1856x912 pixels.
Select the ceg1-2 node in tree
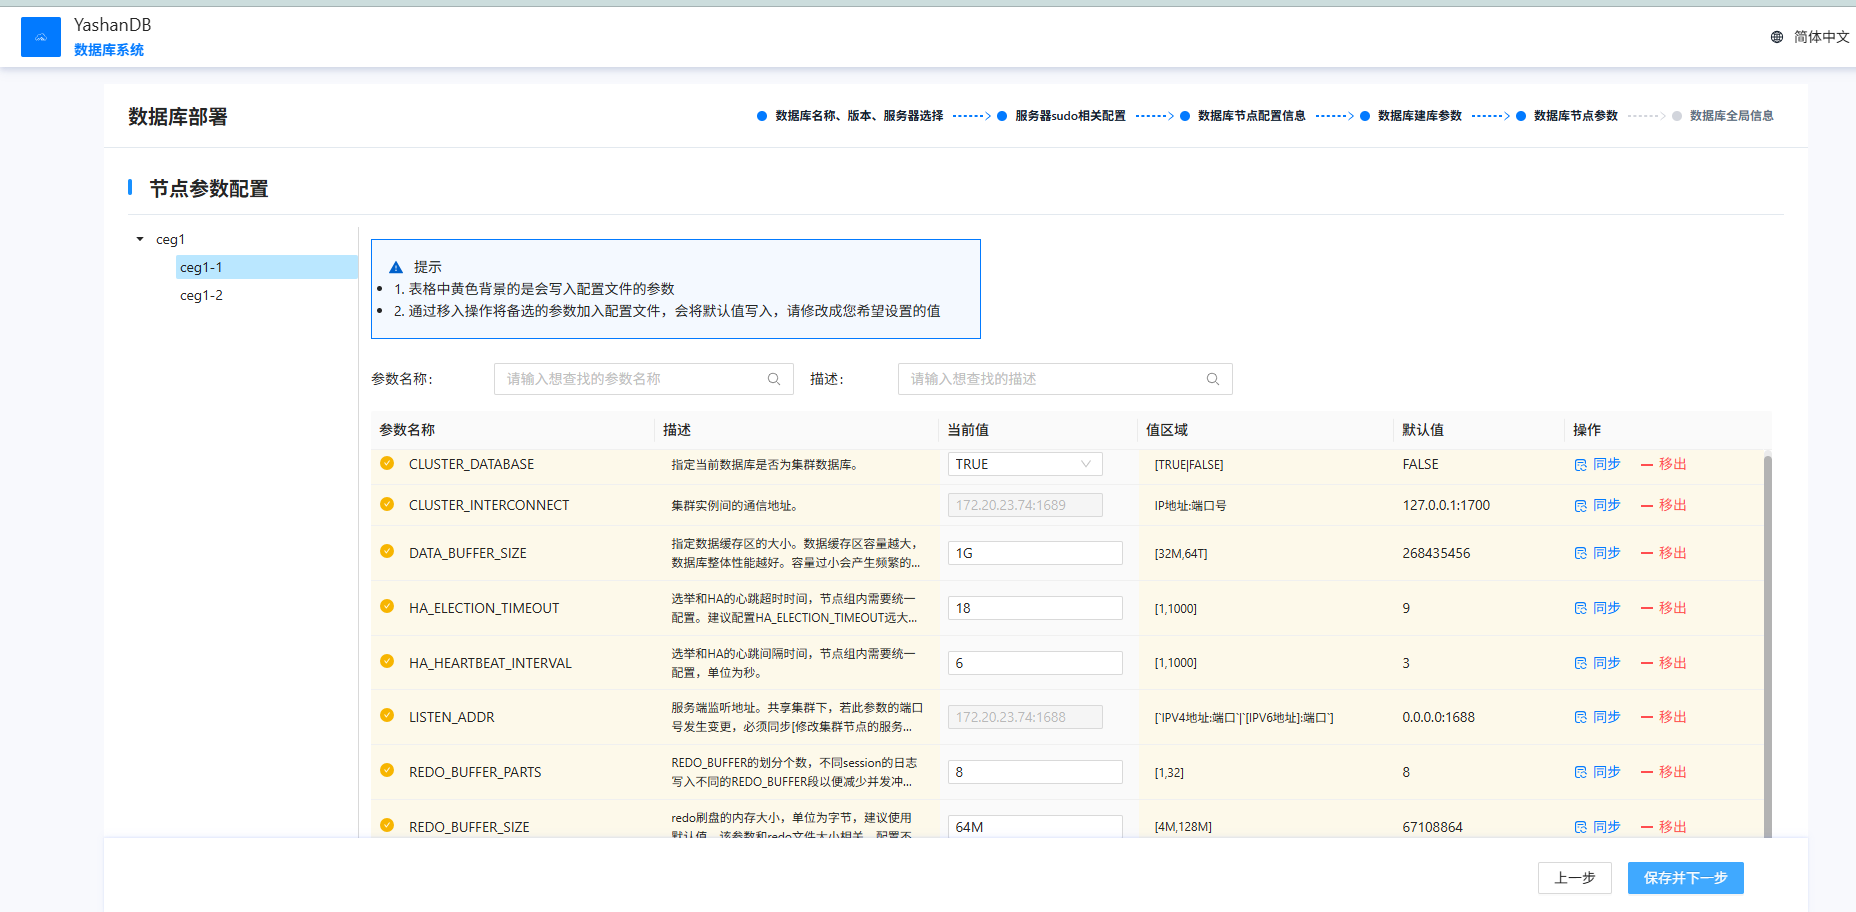click(x=202, y=295)
